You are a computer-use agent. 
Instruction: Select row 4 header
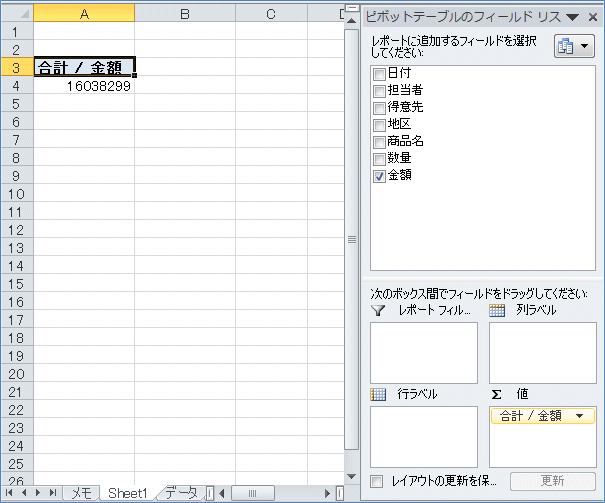[x=17, y=86]
